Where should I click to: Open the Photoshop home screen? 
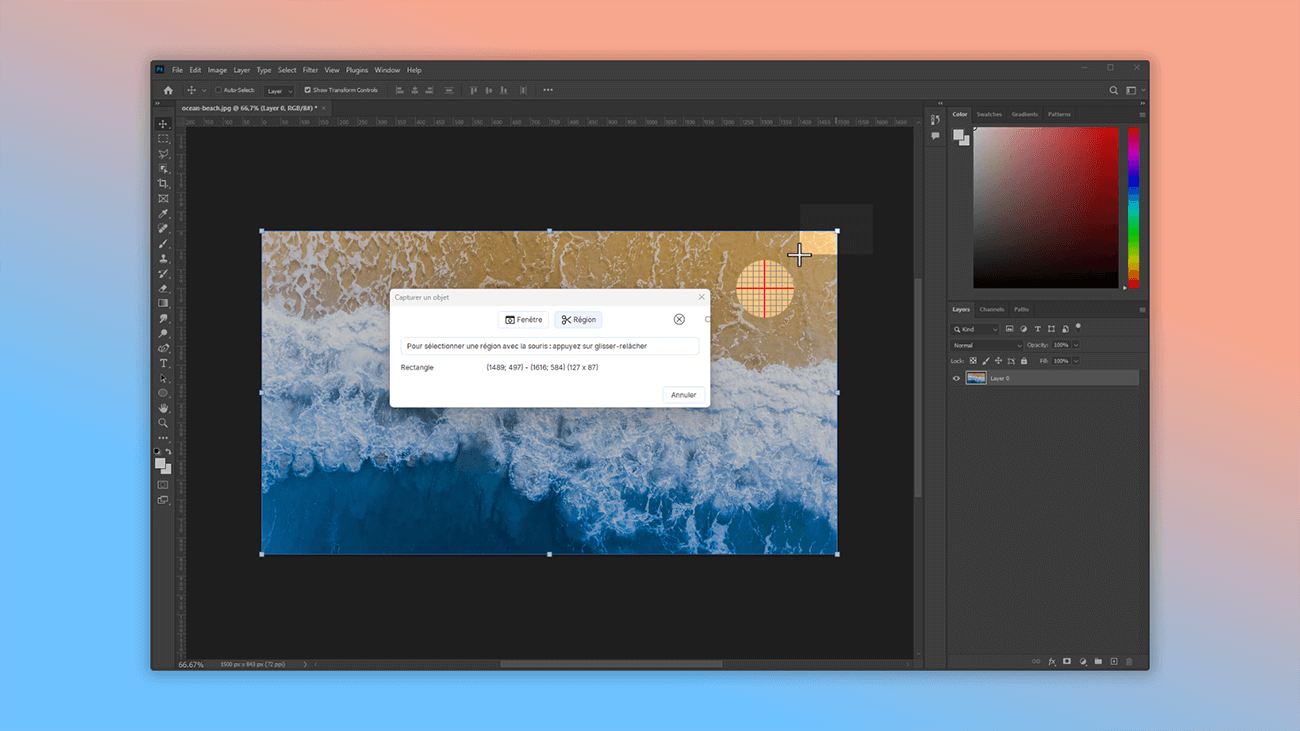[x=167, y=90]
